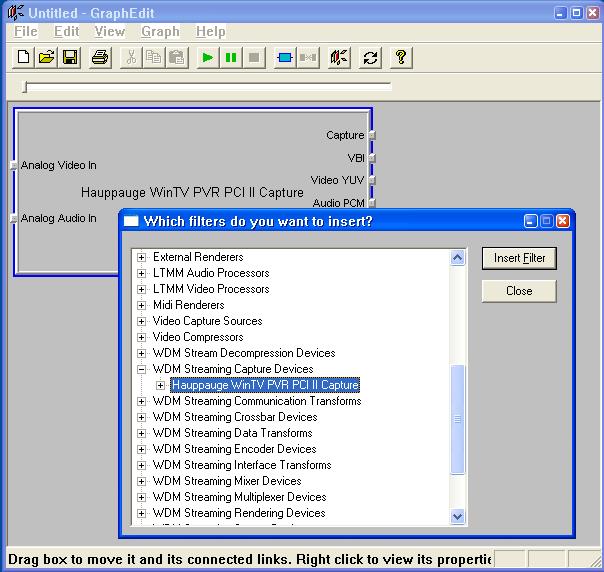Expand LTMM Video Processors category
The image size is (604, 572).
click(141, 289)
